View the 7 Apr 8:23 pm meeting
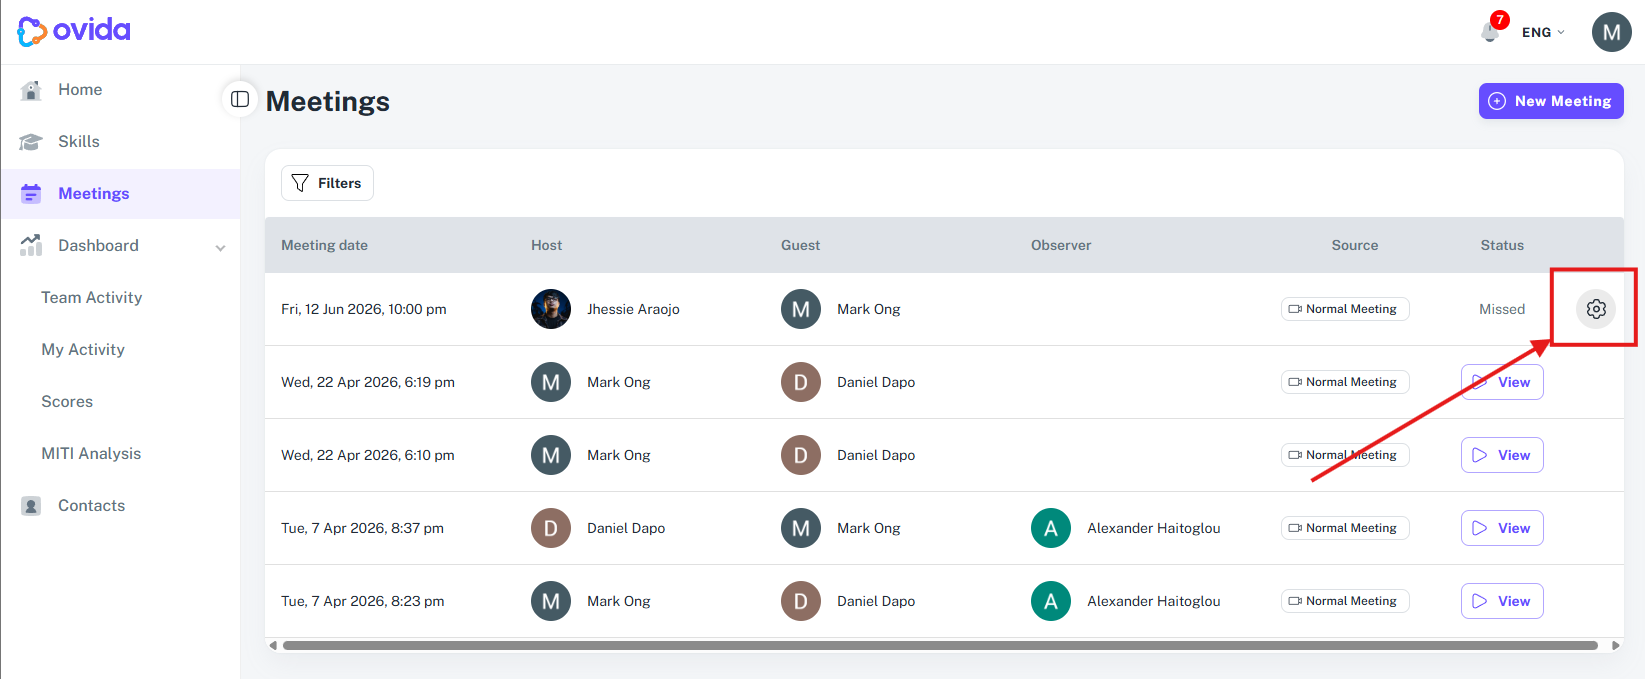This screenshot has width=1645, height=679. [x=1502, y=601]
